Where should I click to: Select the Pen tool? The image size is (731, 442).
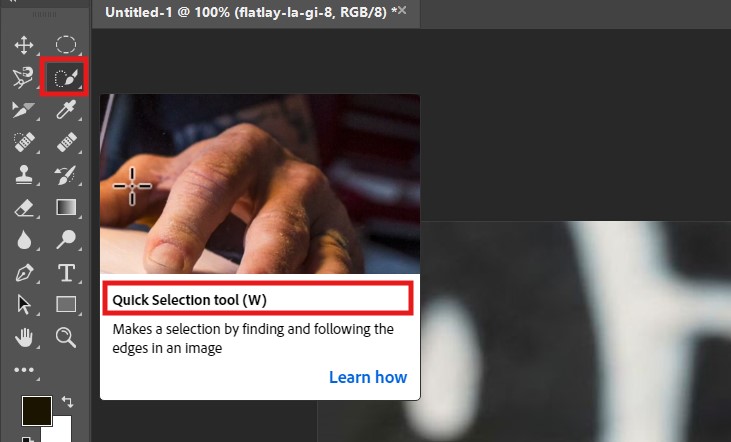click(x=24, y=273)
